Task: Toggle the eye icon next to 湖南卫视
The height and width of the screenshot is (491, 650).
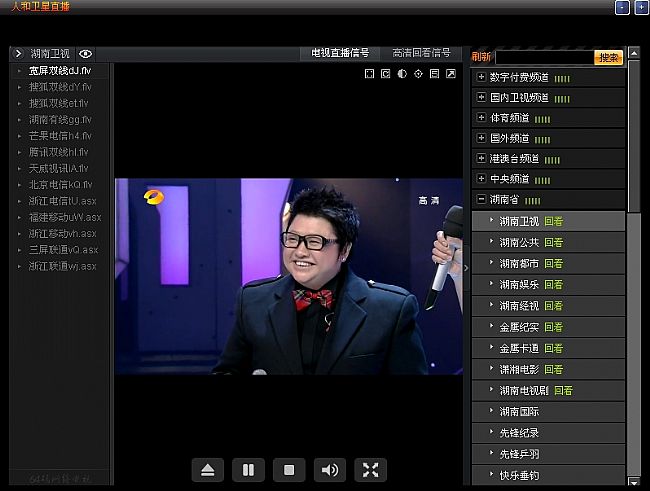Action: coord(85,54)
